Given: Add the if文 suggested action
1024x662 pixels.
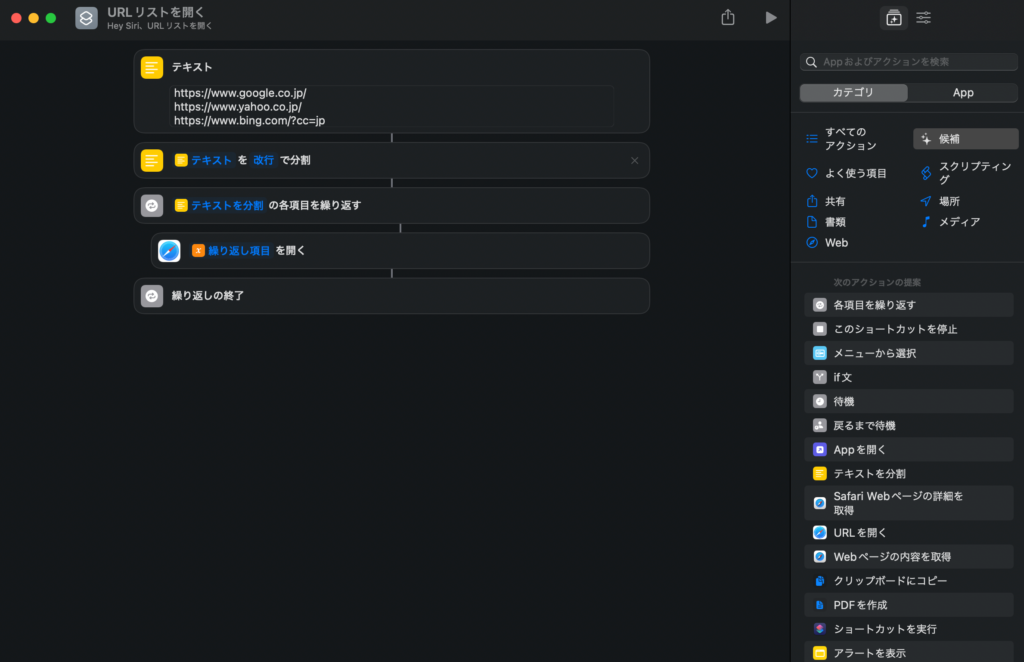Looking at the screenshot, I should pos(842,377).
